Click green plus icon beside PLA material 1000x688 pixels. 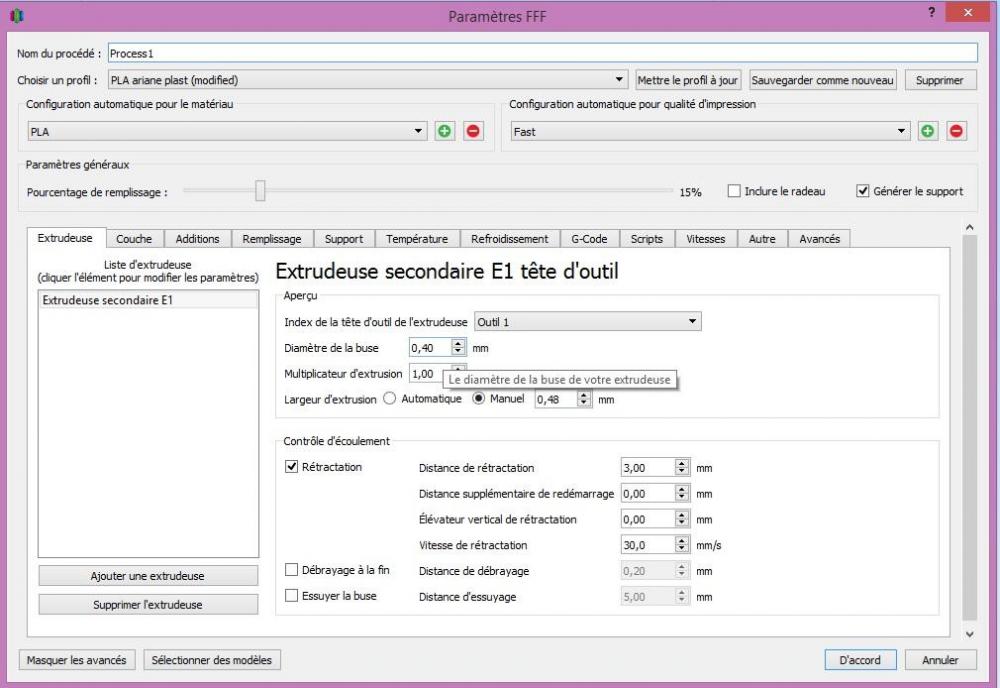[445, 131]
